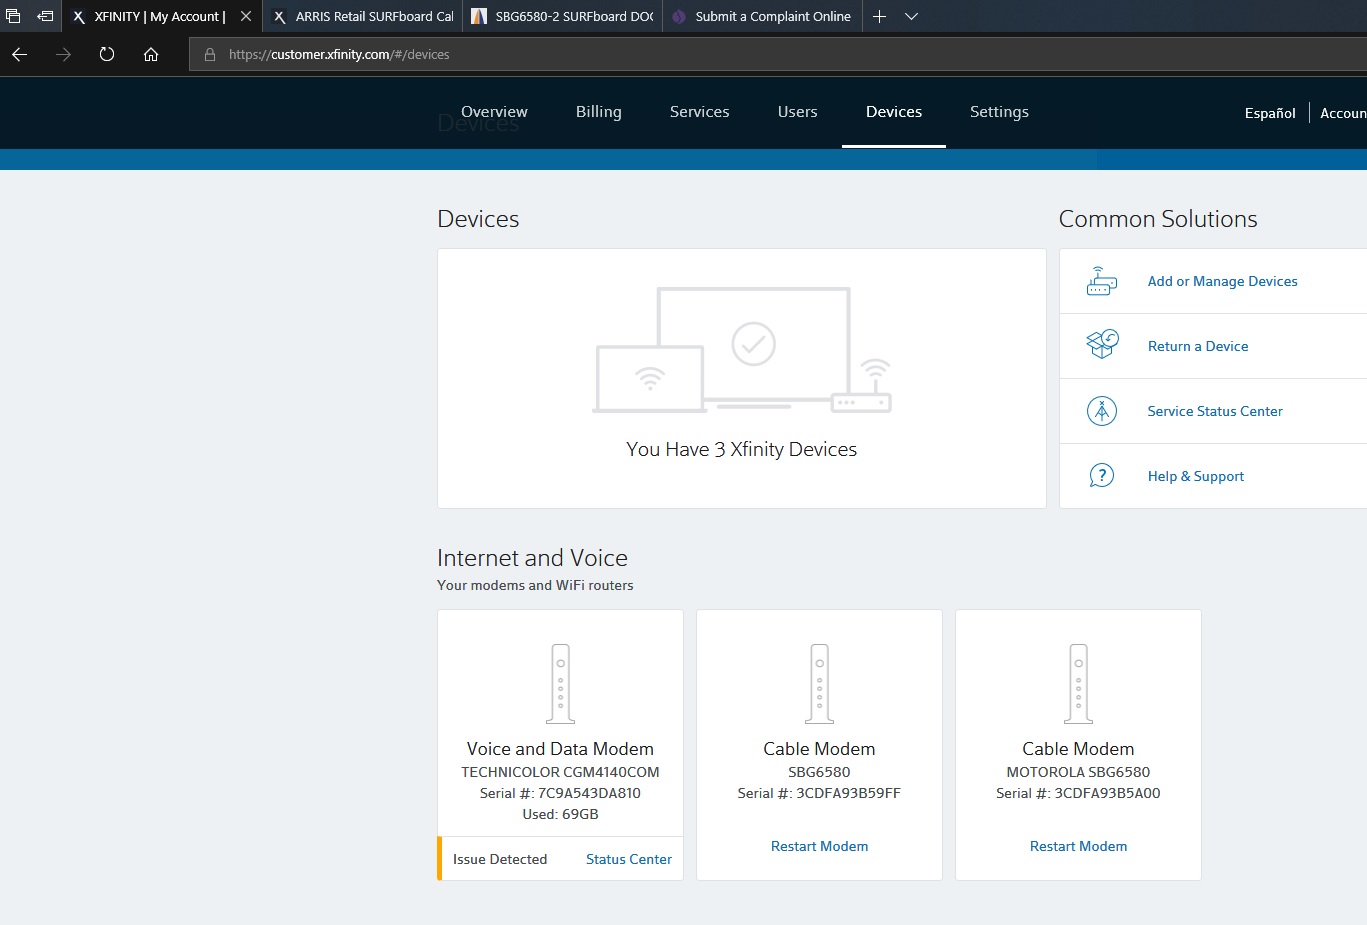Restart the SBG6580 cable modem
The width and height of the screenshot is (1367, 925).
pos(819,846)
